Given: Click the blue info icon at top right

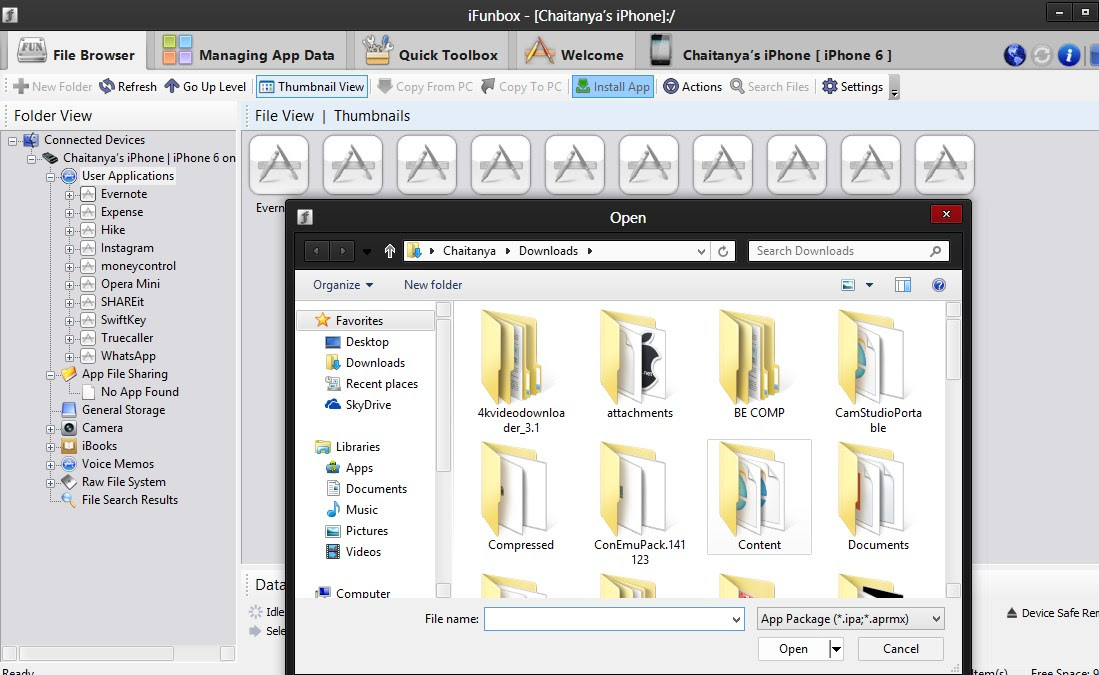Looking at the screenshot, I should (x=1068, y=55).
